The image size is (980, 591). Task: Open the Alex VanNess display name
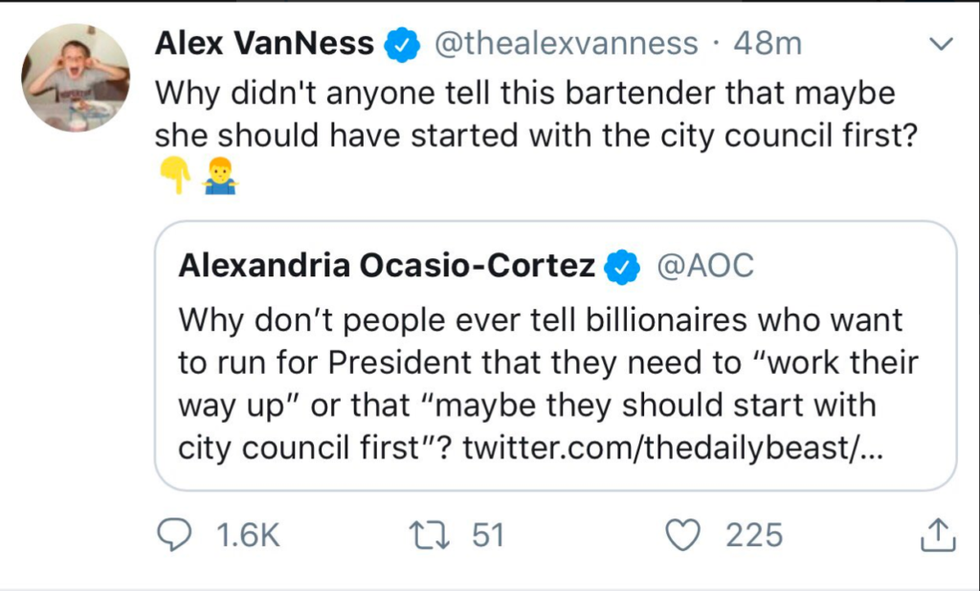(264, 44)
